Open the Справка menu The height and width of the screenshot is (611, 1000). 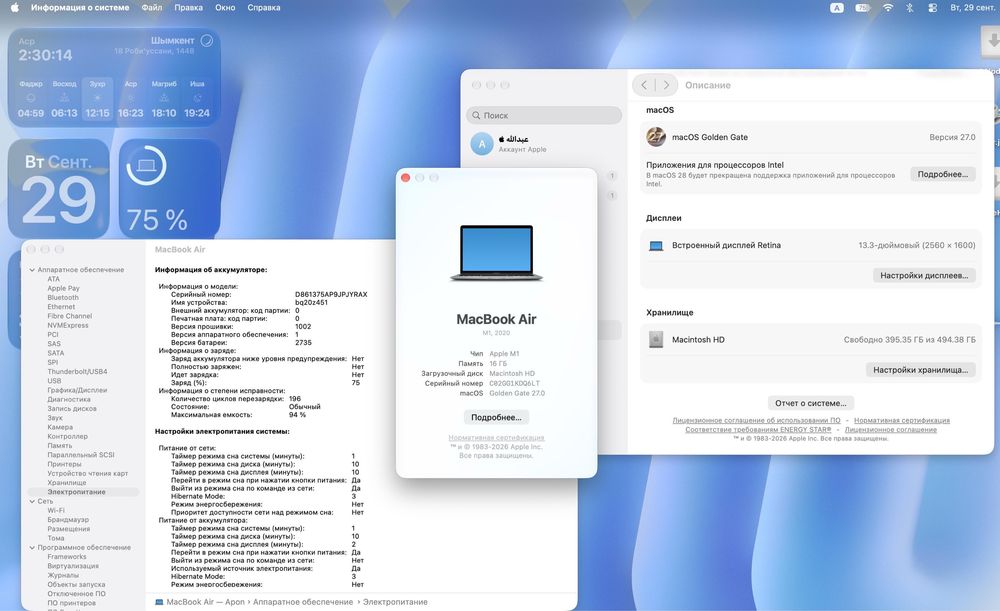pyautogui.click(x=263, y=8)
